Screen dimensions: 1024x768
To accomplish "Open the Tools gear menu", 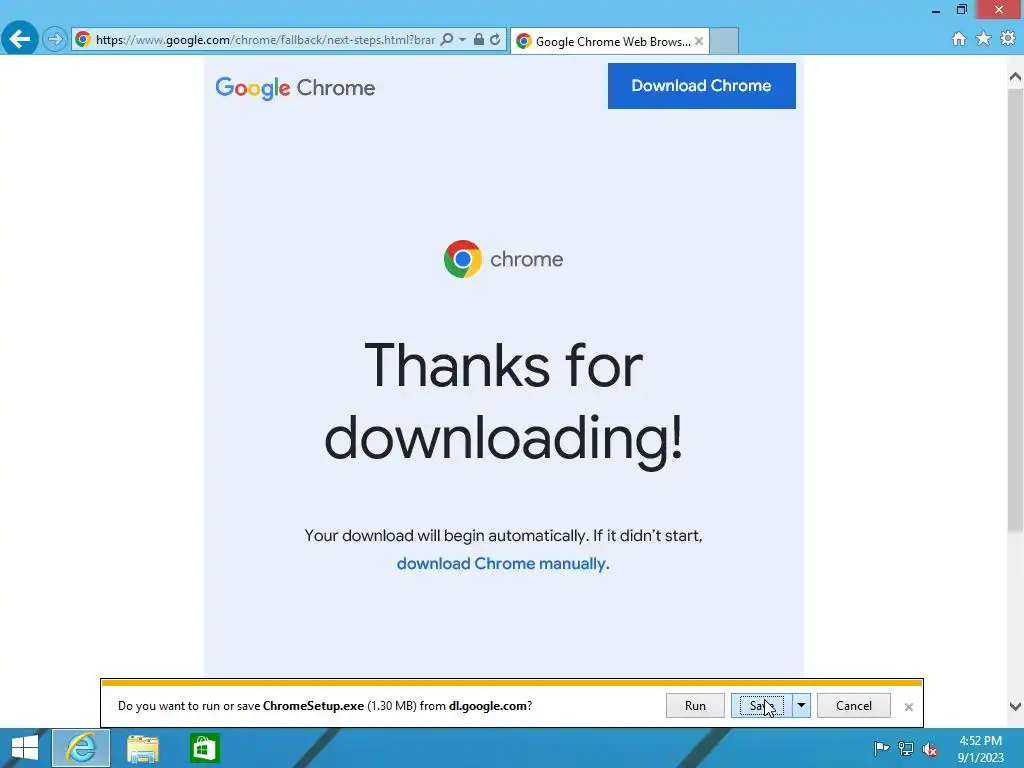I will coord(1008,39).
